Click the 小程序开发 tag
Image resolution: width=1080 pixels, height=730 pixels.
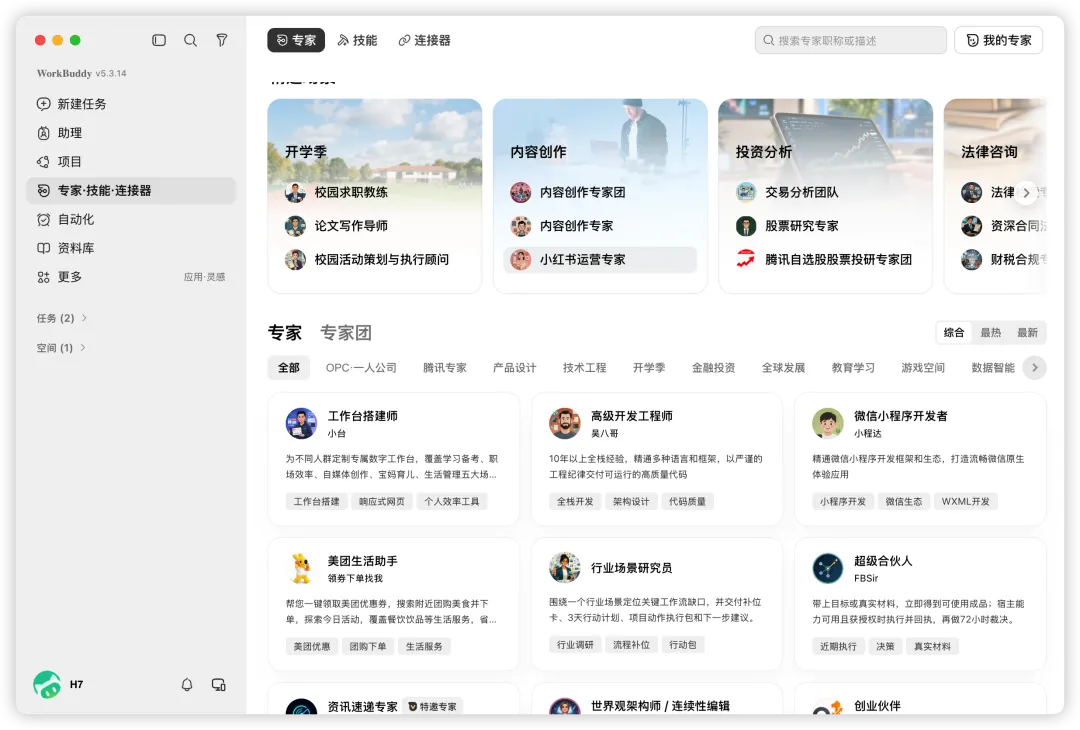click(842, 501)
